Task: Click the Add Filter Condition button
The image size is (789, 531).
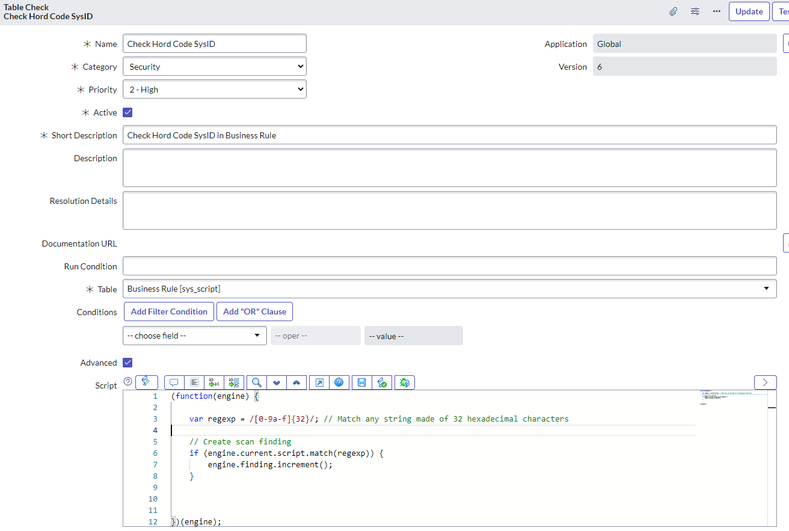Action: click(x=169, y=312)
